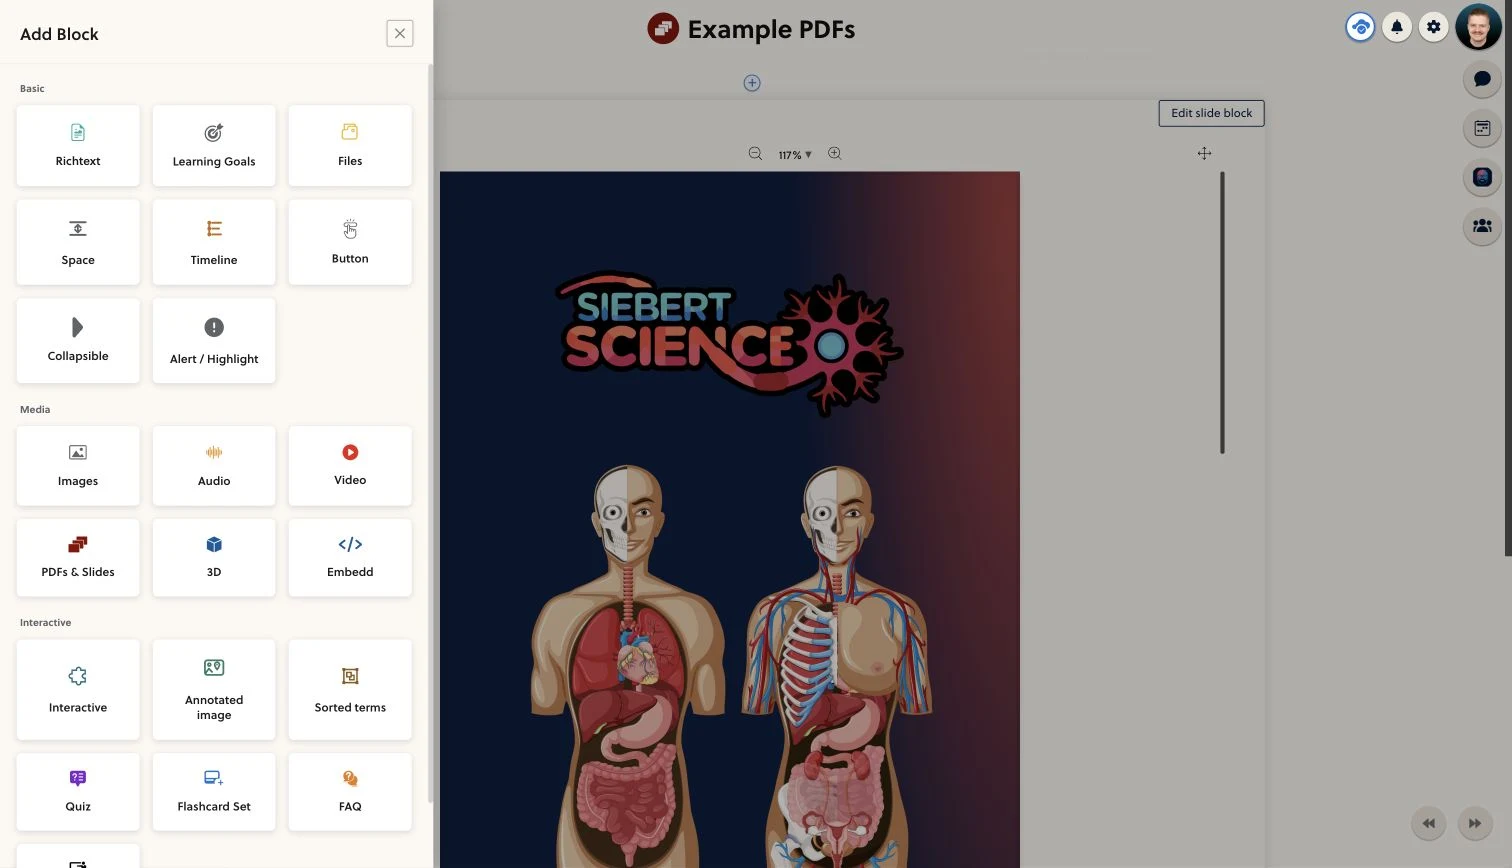This screenshot has height=868, width=1512.
Task: Open the chat bubble sidebar button
Action: [1482, 79]
